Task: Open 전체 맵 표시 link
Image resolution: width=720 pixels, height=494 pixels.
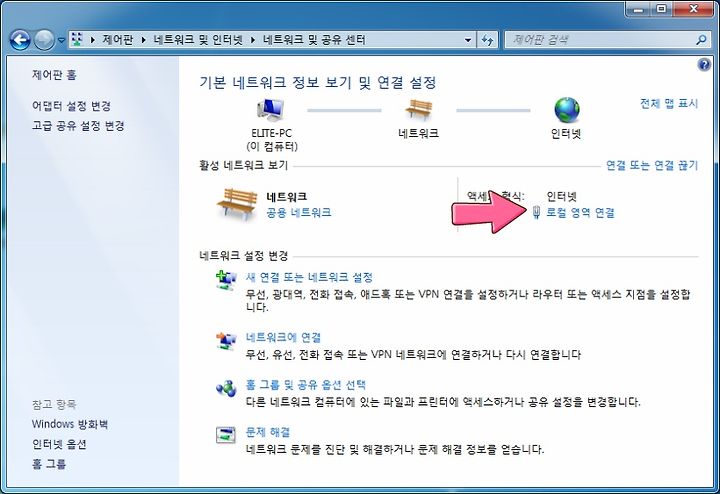Action: (669, 103)
